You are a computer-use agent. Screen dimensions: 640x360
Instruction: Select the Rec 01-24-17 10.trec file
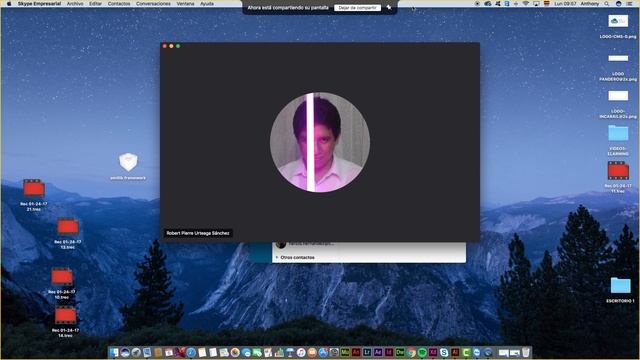pos(62,284)
